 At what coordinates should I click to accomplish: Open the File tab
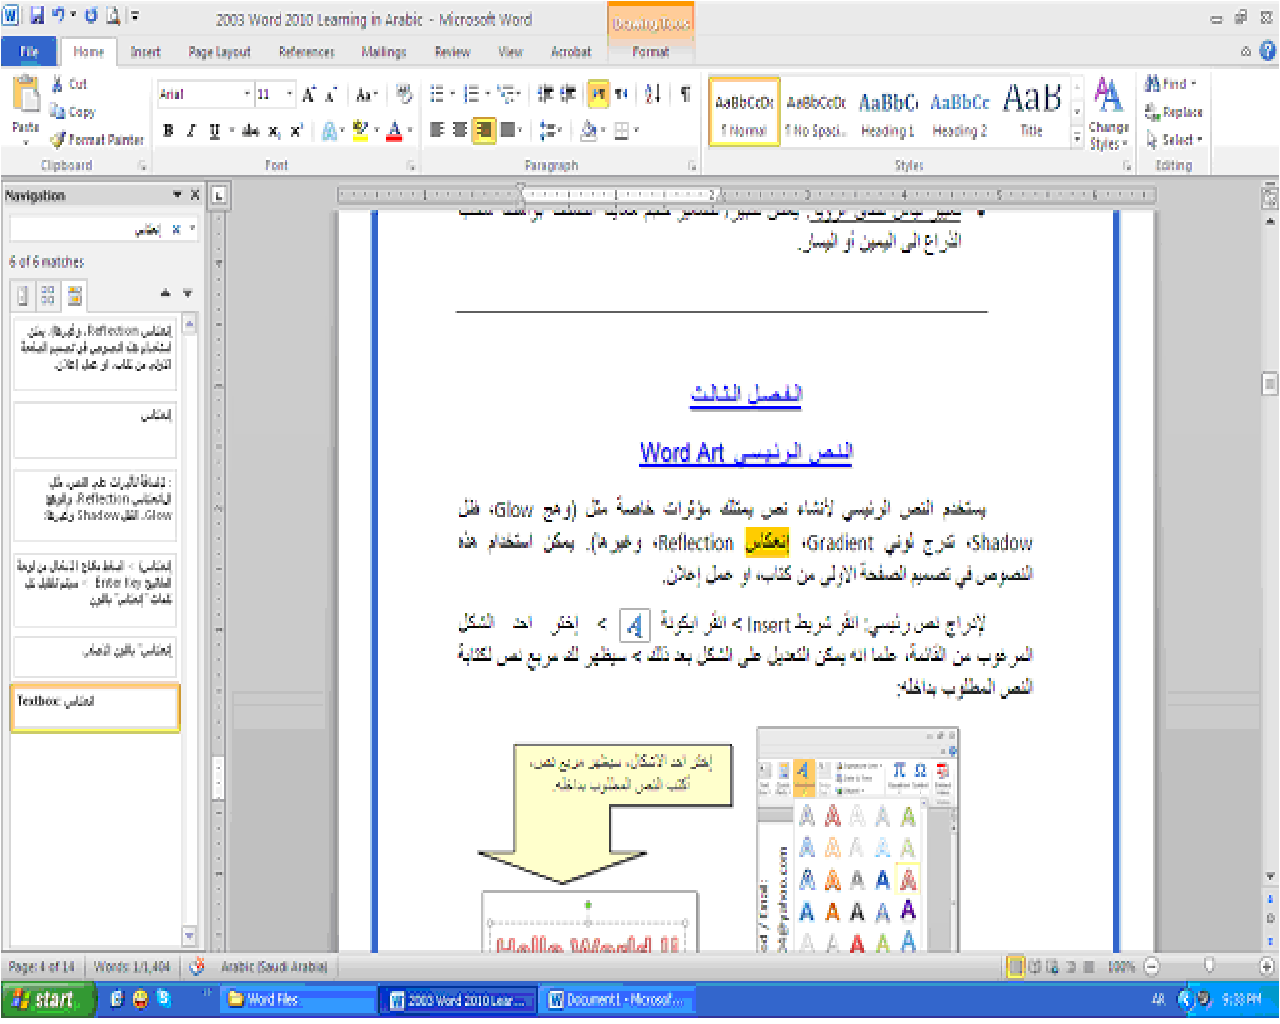(x=29, y=51)
